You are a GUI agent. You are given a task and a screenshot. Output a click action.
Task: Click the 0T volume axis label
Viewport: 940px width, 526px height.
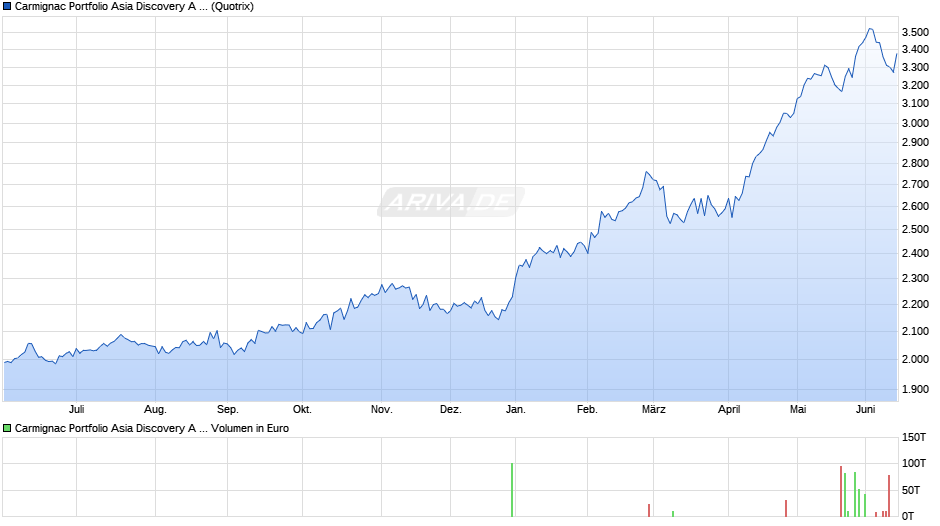[x=908, y=516]
